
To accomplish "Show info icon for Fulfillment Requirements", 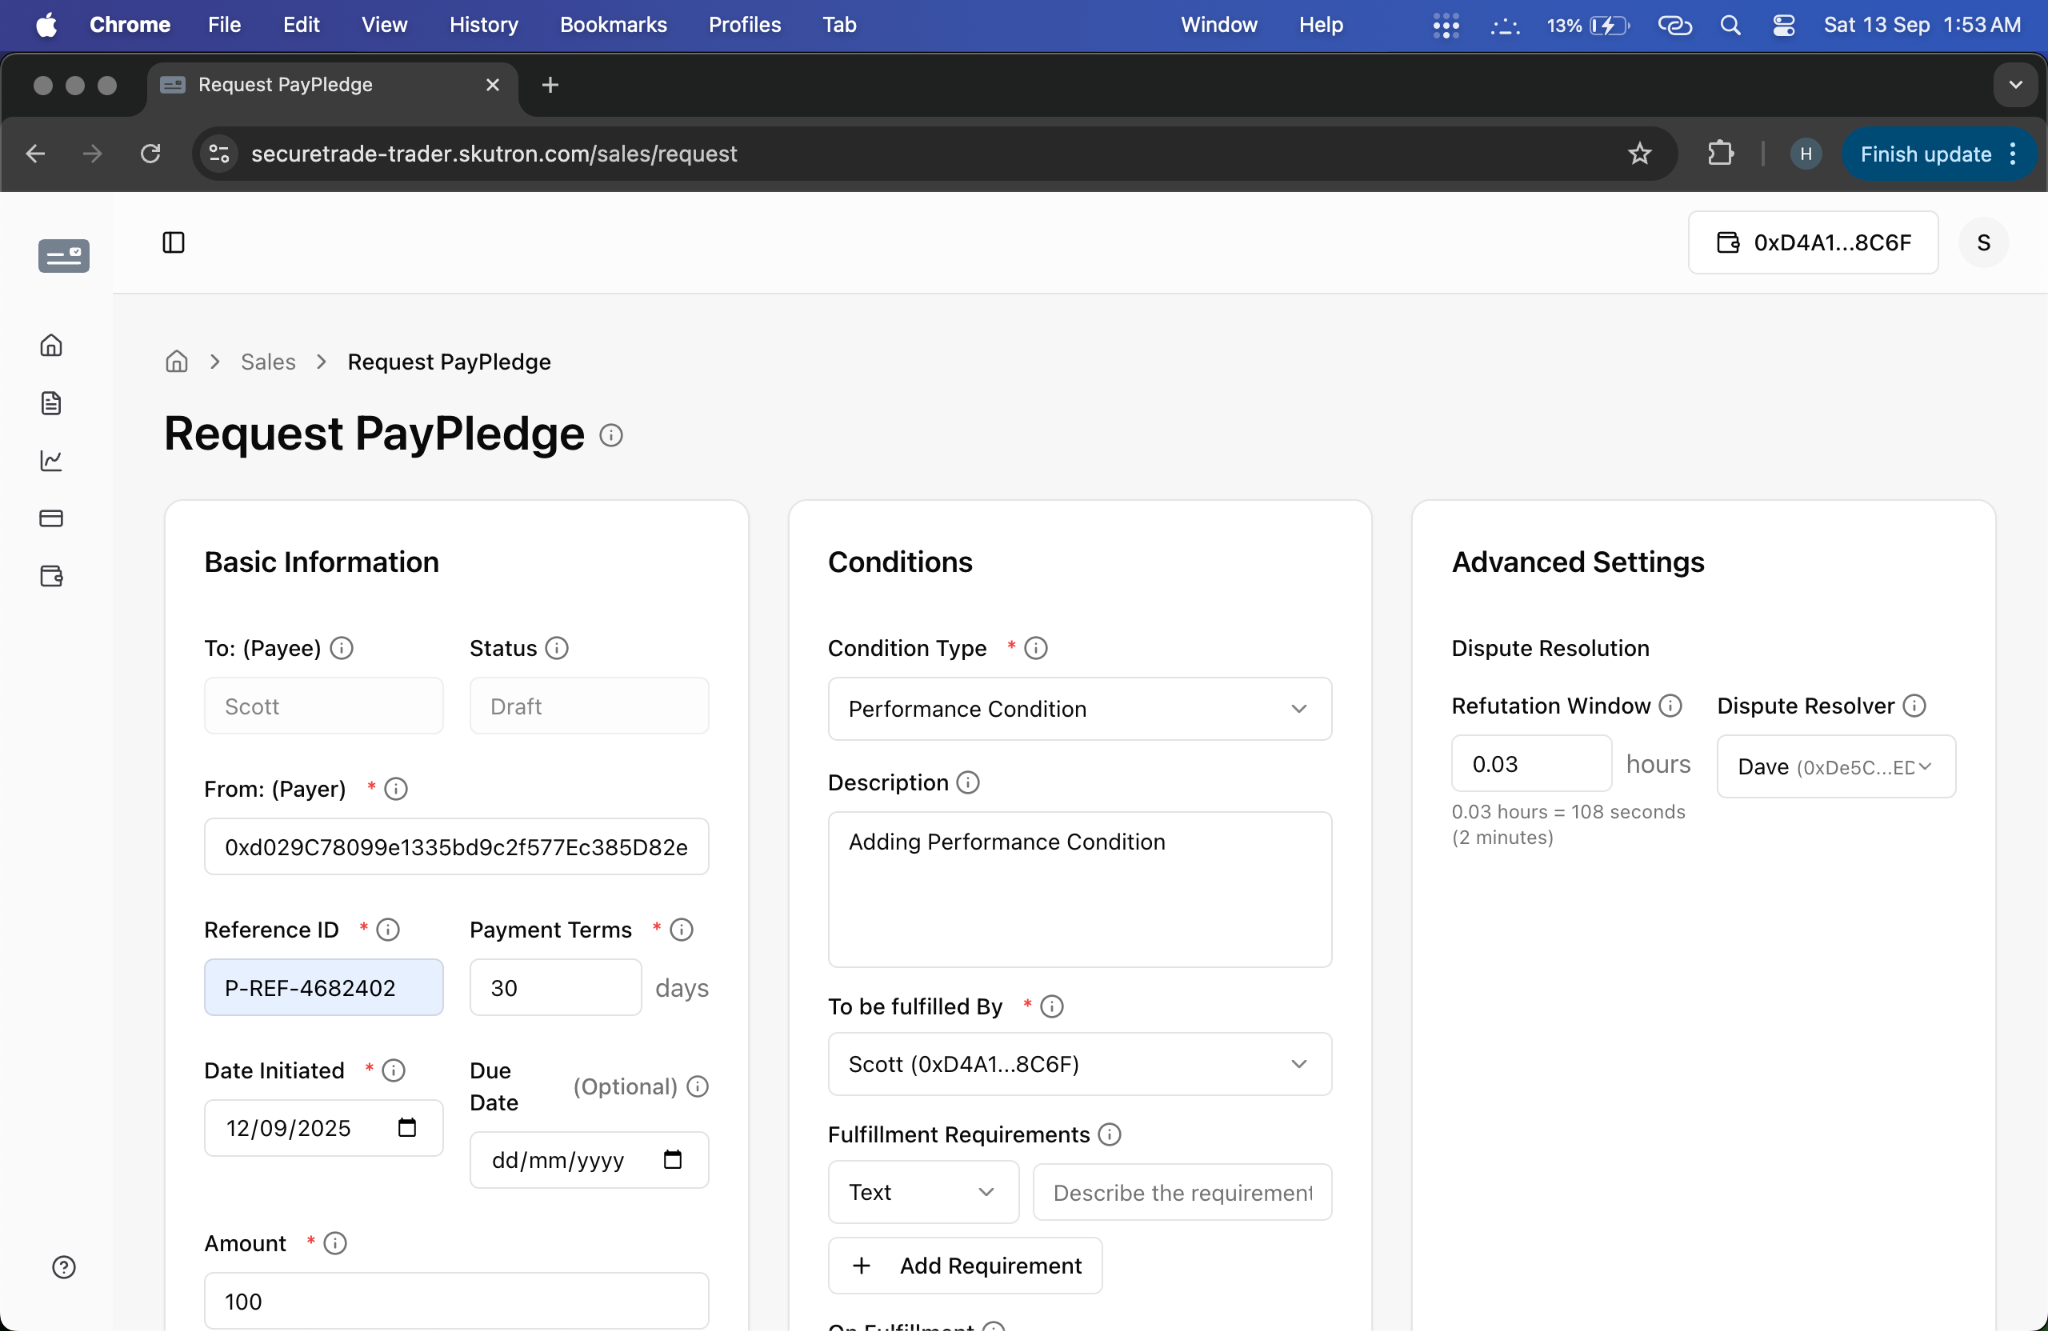I will tap(1110, 1134).
